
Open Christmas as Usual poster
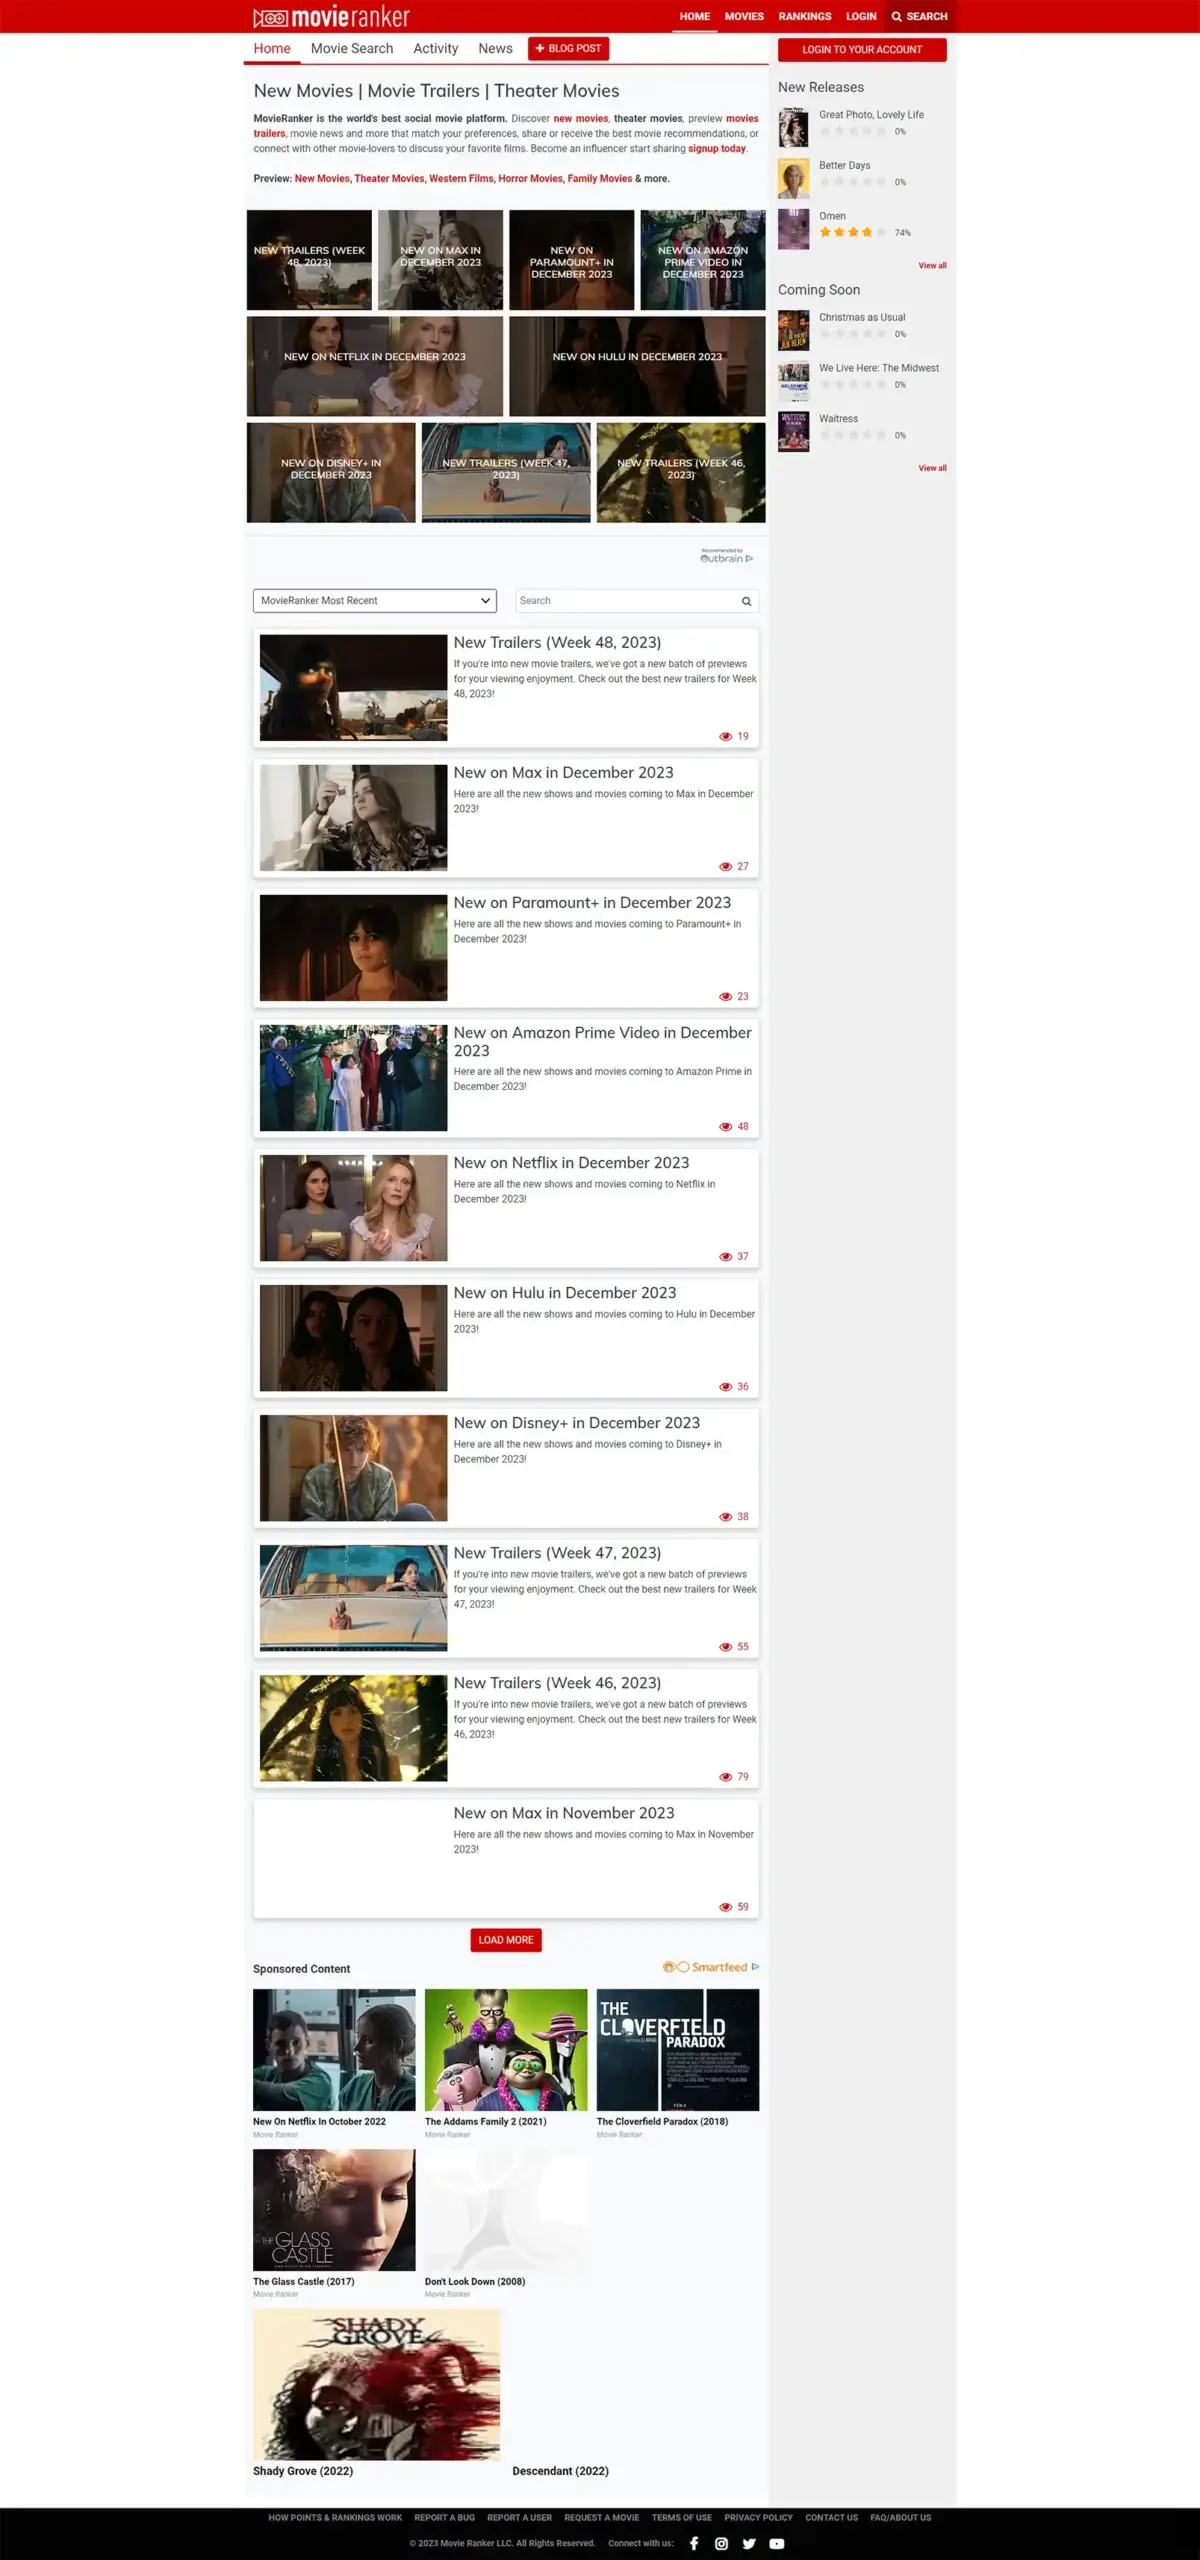tap(794, 330)
